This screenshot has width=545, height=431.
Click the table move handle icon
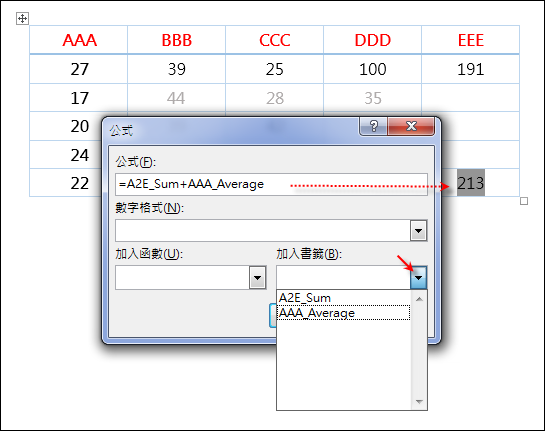(22, 18)
